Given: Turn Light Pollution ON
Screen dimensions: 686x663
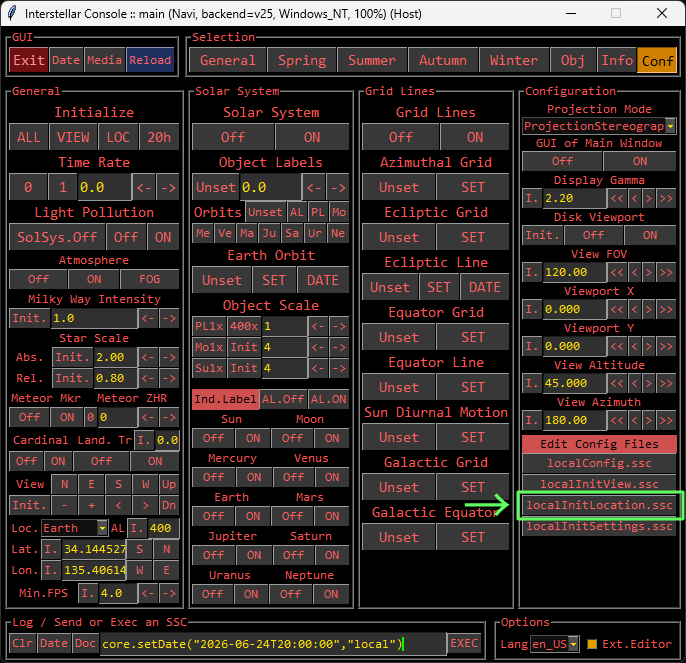Looking at the screenshot, I should point(163,237).
